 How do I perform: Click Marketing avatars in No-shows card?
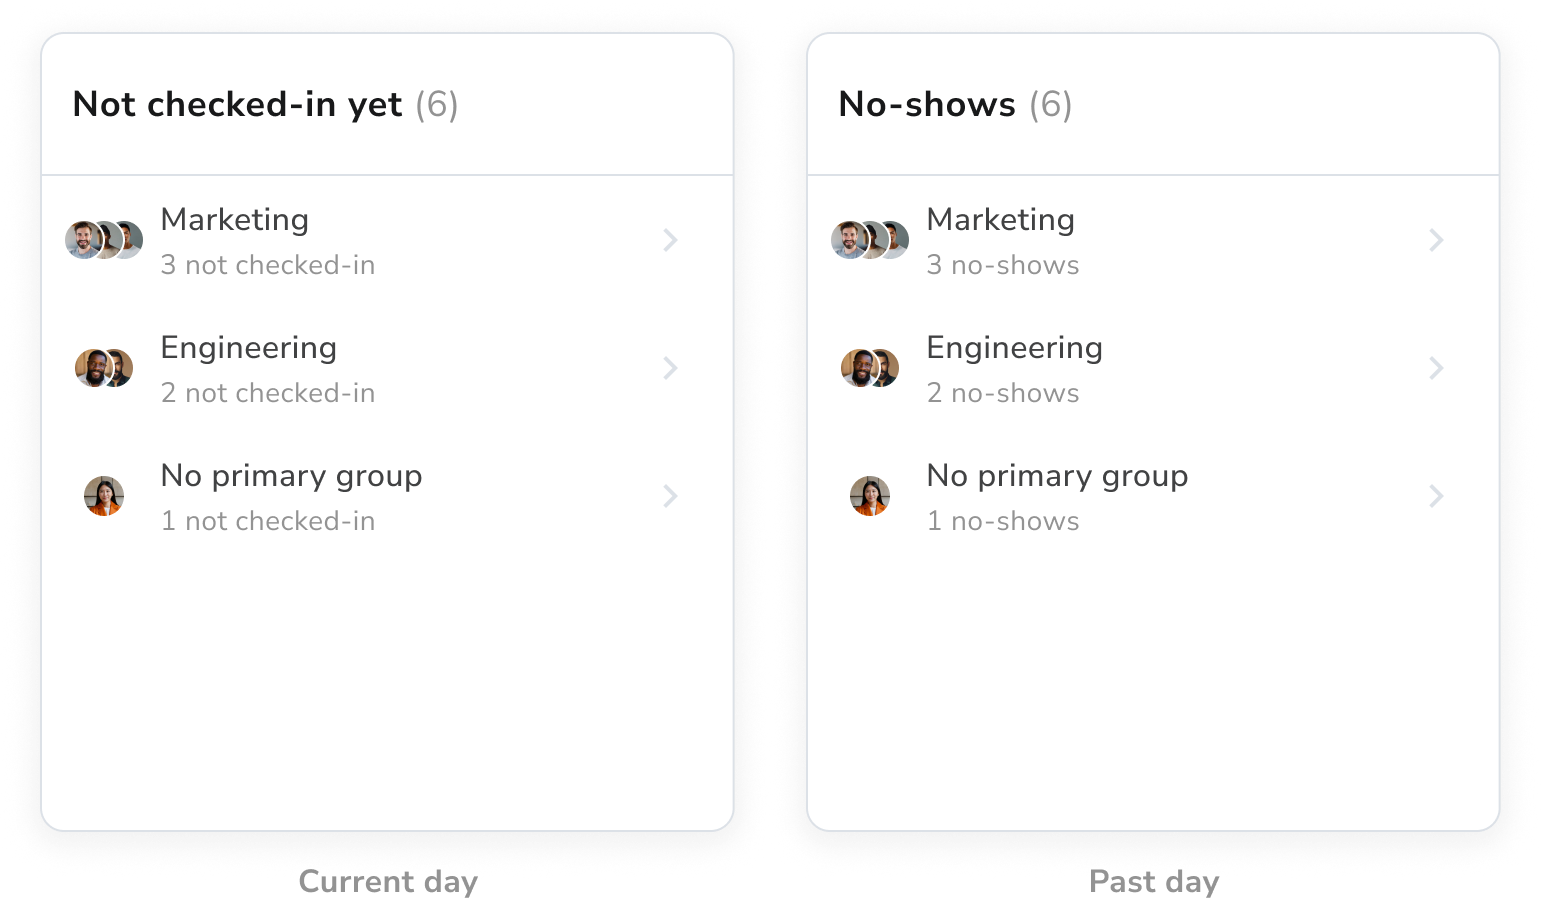point(870,240)
